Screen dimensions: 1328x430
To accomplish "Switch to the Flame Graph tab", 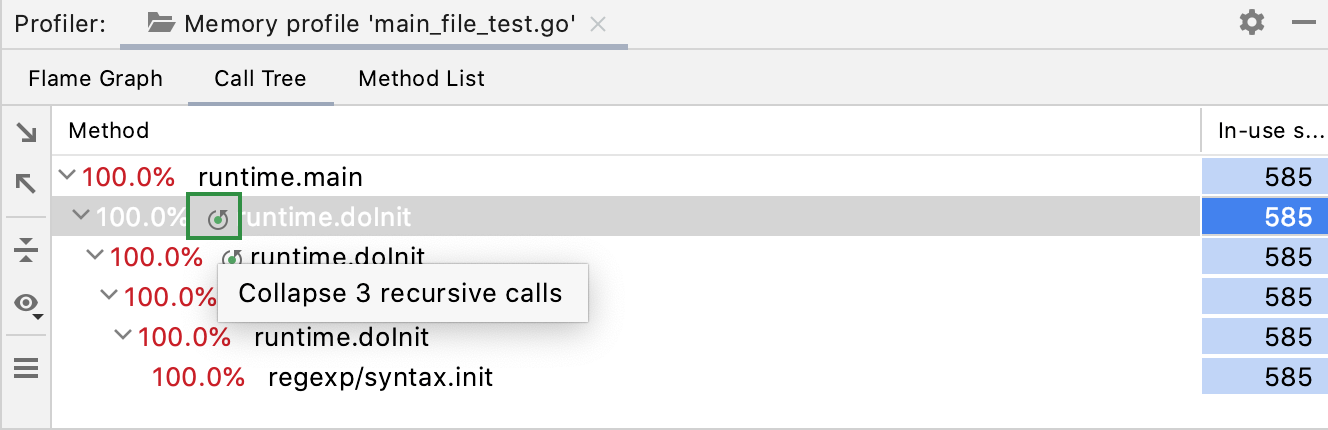I will click(x=95, y=78).
